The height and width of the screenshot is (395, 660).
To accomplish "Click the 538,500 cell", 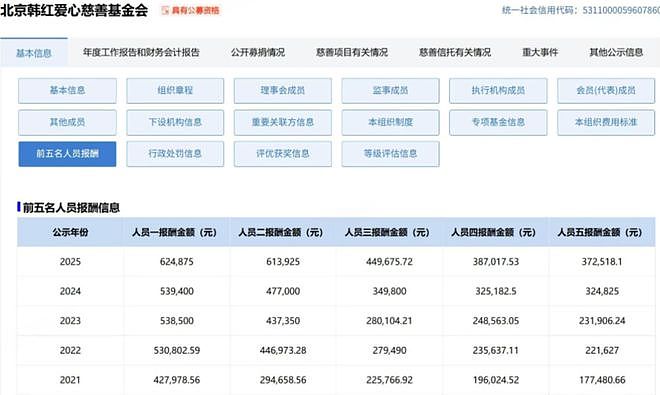I will (177, 320).
